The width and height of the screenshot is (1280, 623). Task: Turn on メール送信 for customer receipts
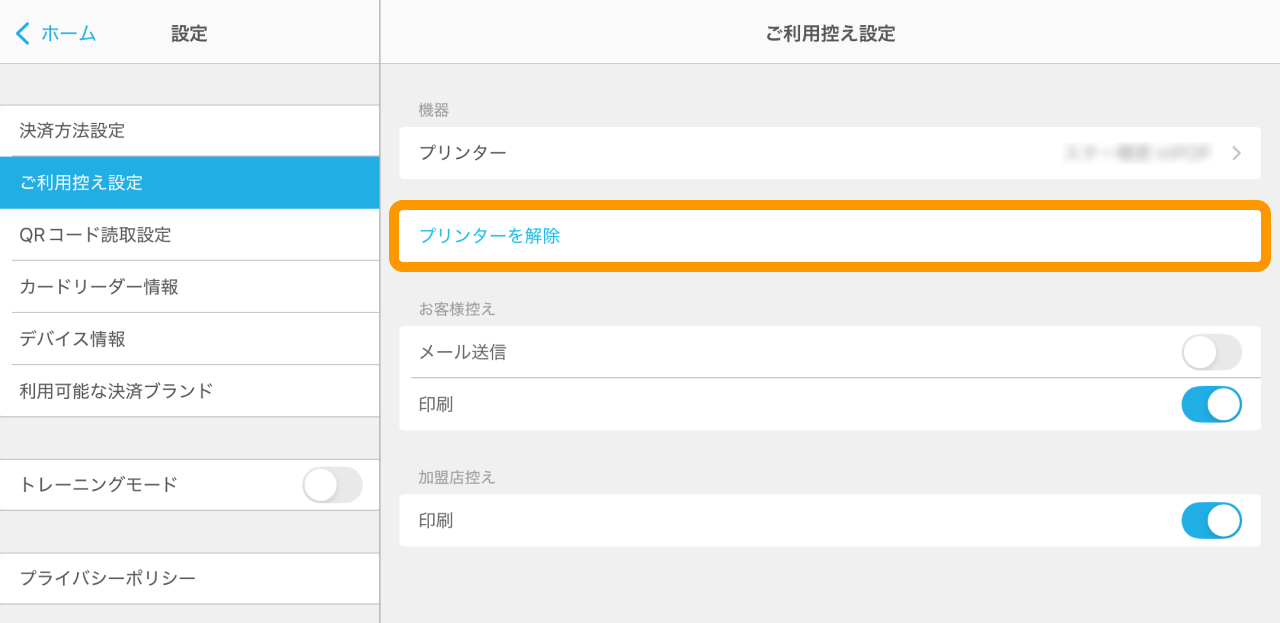(x=1211, y=352)
